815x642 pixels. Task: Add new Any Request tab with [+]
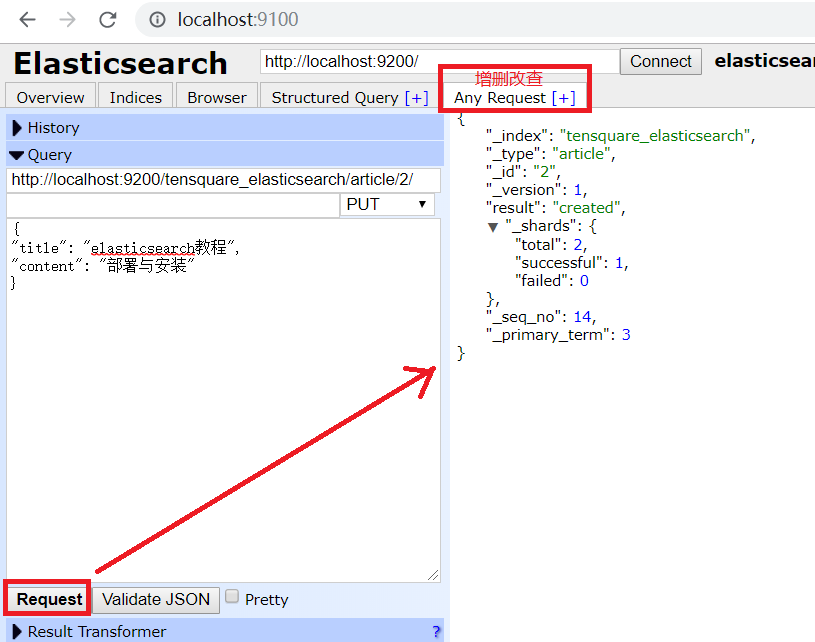(563, 98)
